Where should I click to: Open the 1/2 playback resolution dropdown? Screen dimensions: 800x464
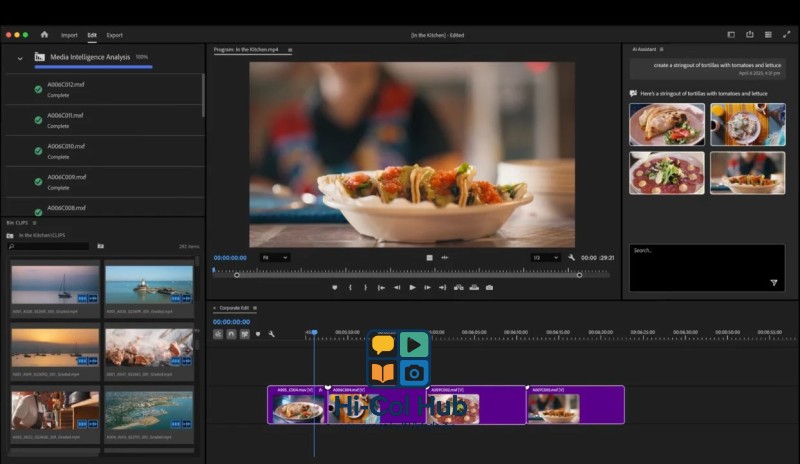(544, 257)
